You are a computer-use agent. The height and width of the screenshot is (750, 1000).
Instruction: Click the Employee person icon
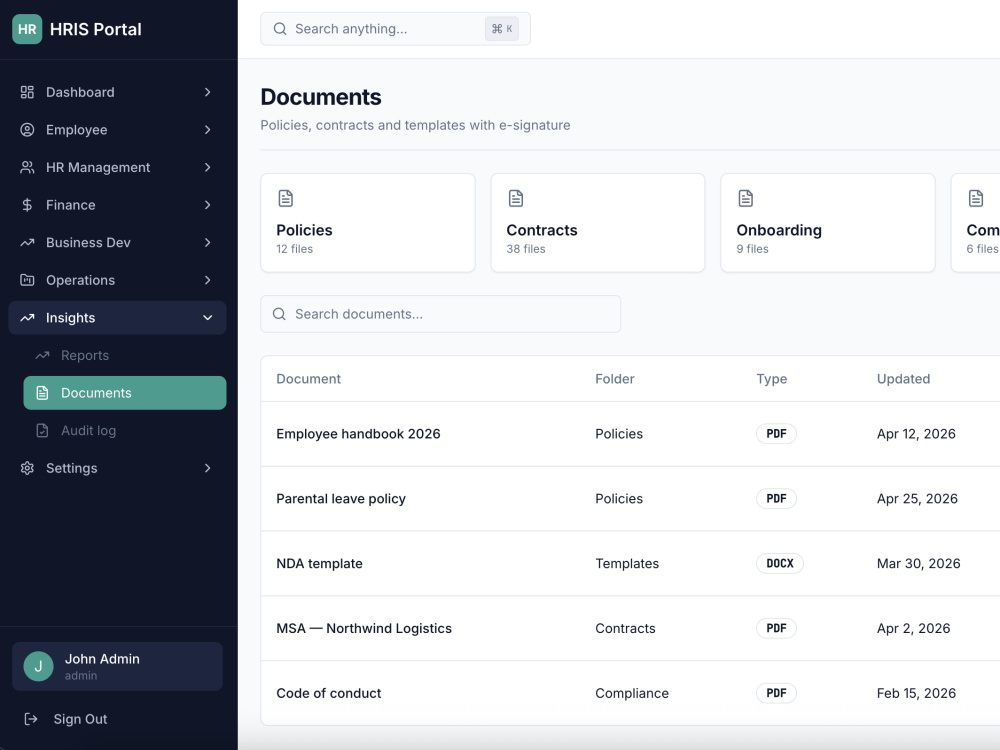(x=27, y=130)
